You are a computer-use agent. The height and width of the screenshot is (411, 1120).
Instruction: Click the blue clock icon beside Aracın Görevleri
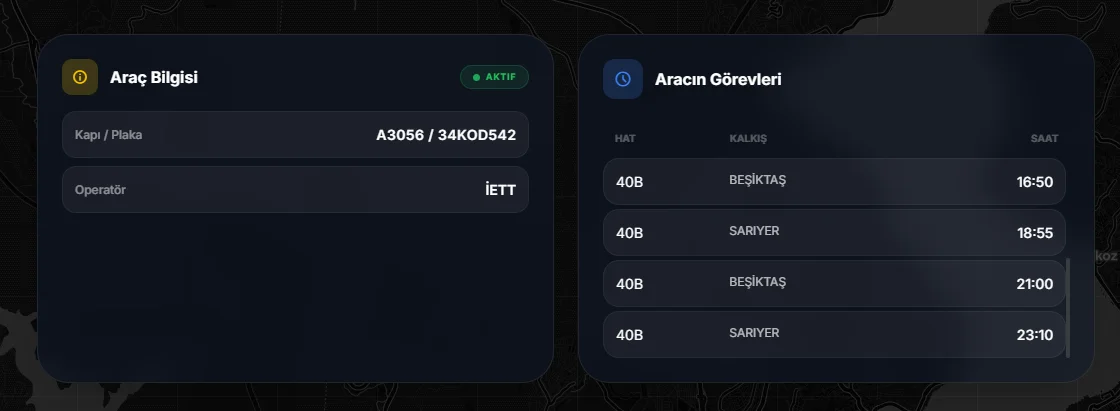tap(623, 79)
